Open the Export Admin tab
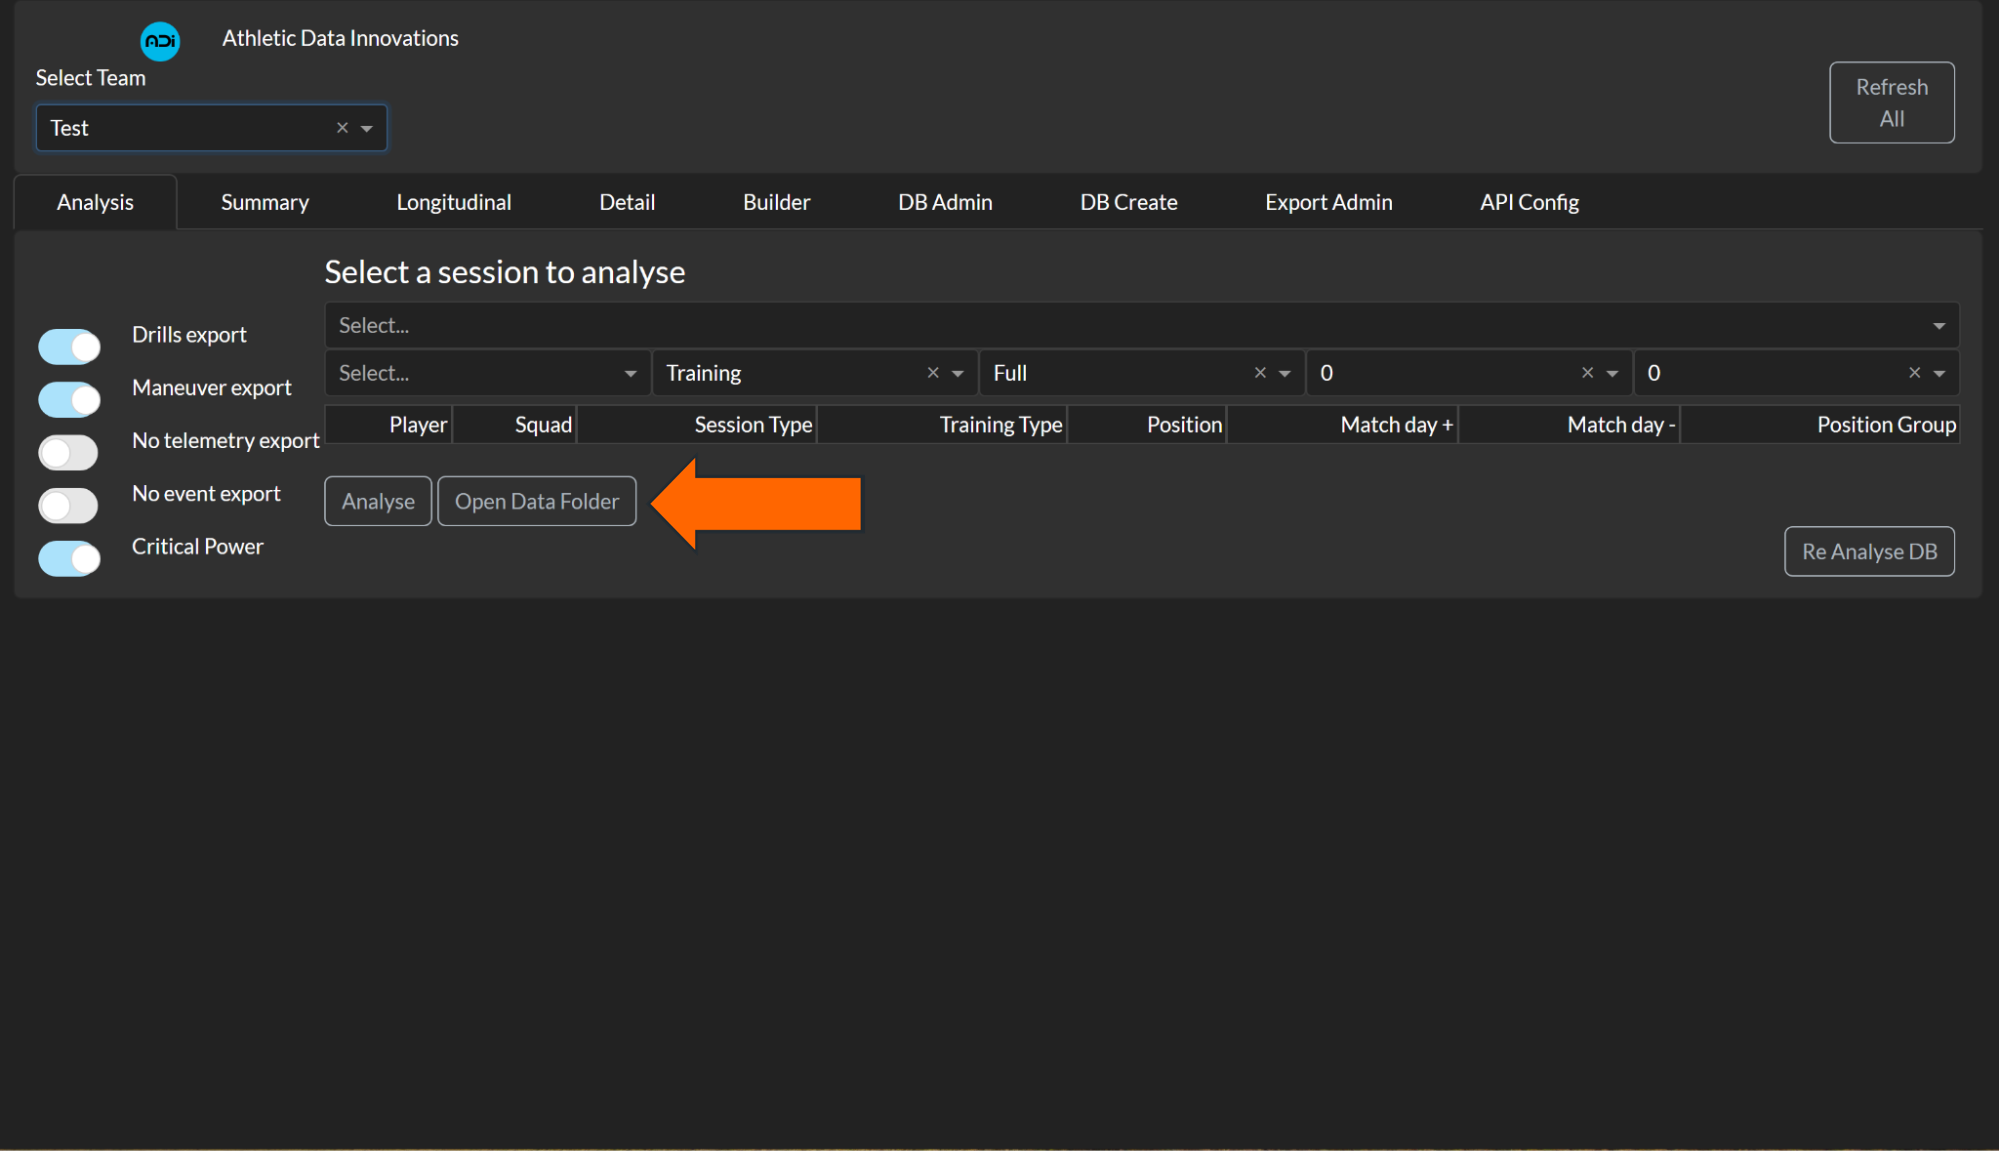 click(x=1329, y=202)
